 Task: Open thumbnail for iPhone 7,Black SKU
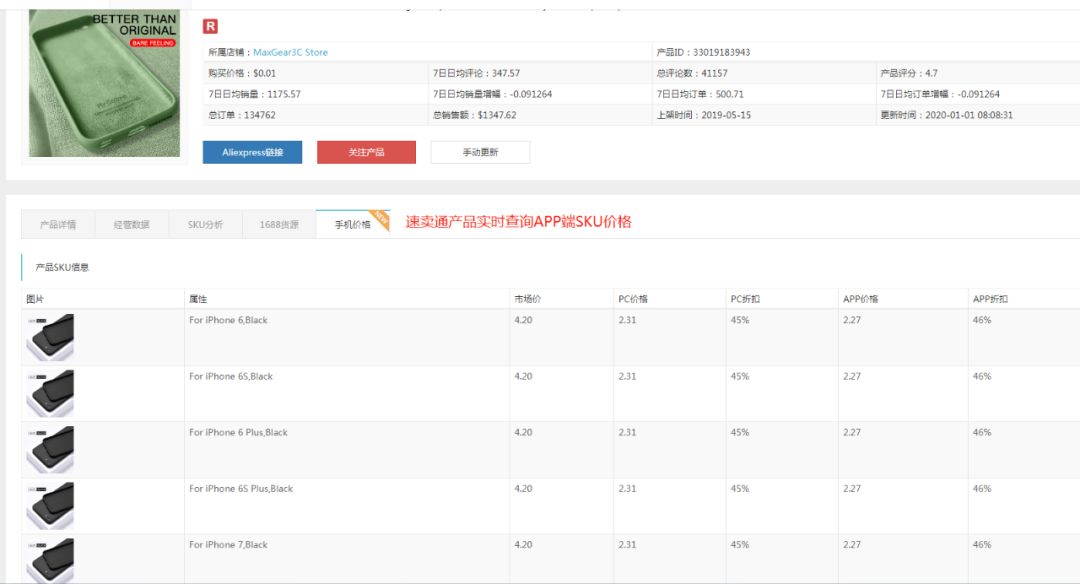pos(50,561)
